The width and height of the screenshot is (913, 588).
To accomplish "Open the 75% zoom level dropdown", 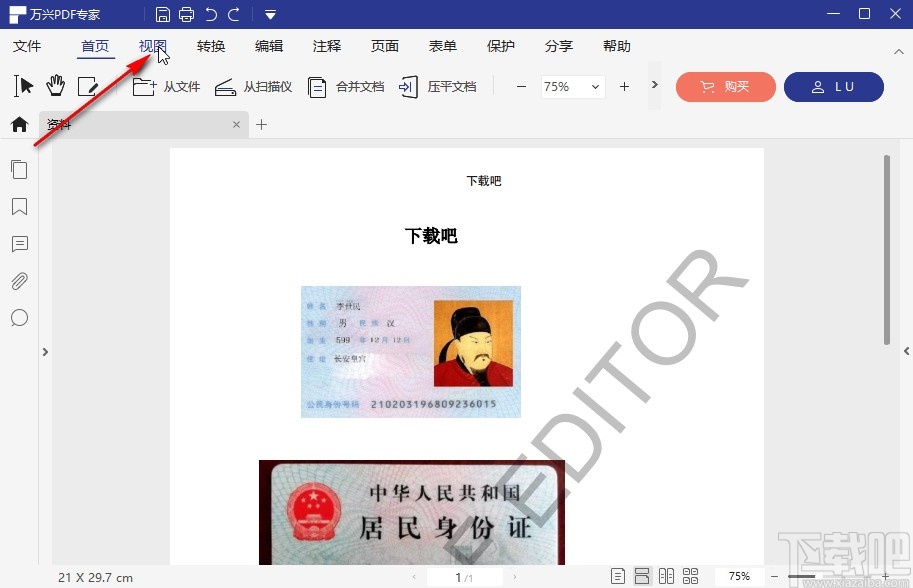I will point(592,87).
